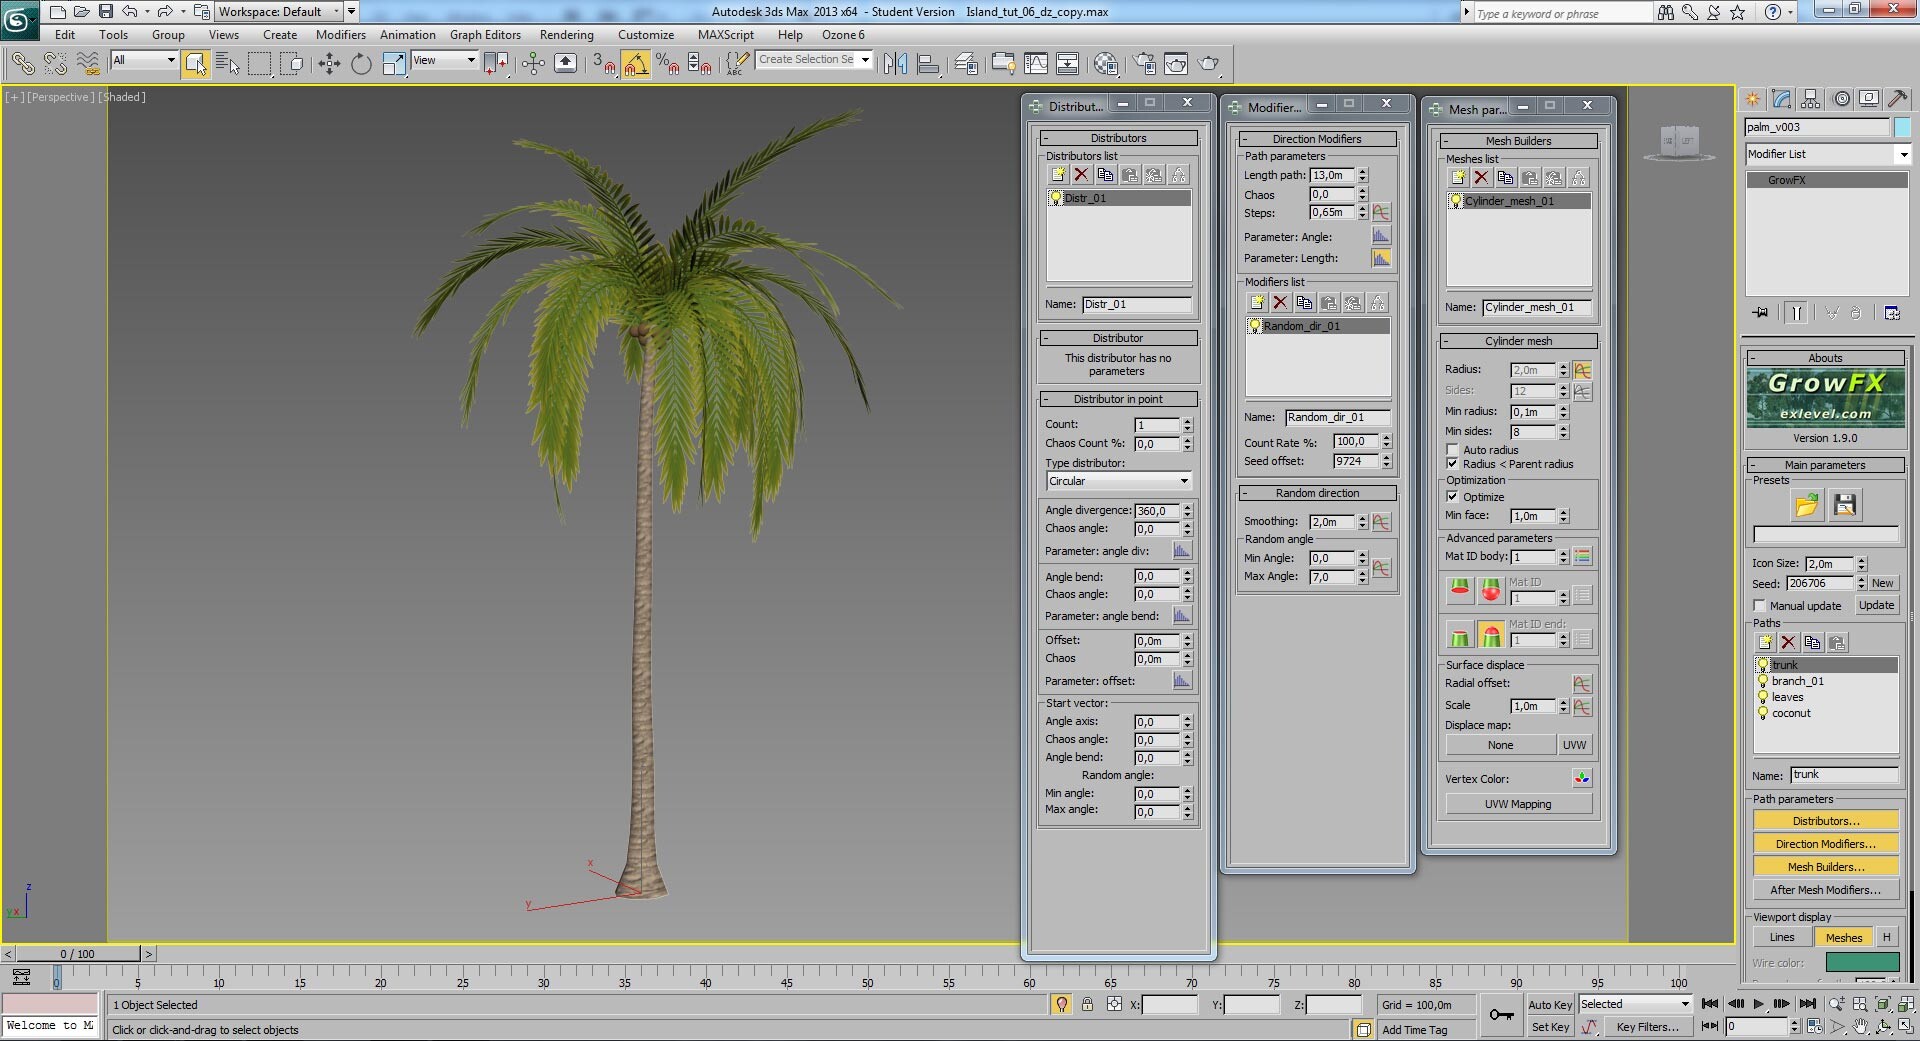The height and width of the screenshot is (1041, 1920).
Task: Toggle the Angle Snap tool
Action: (x=635, y=64)
